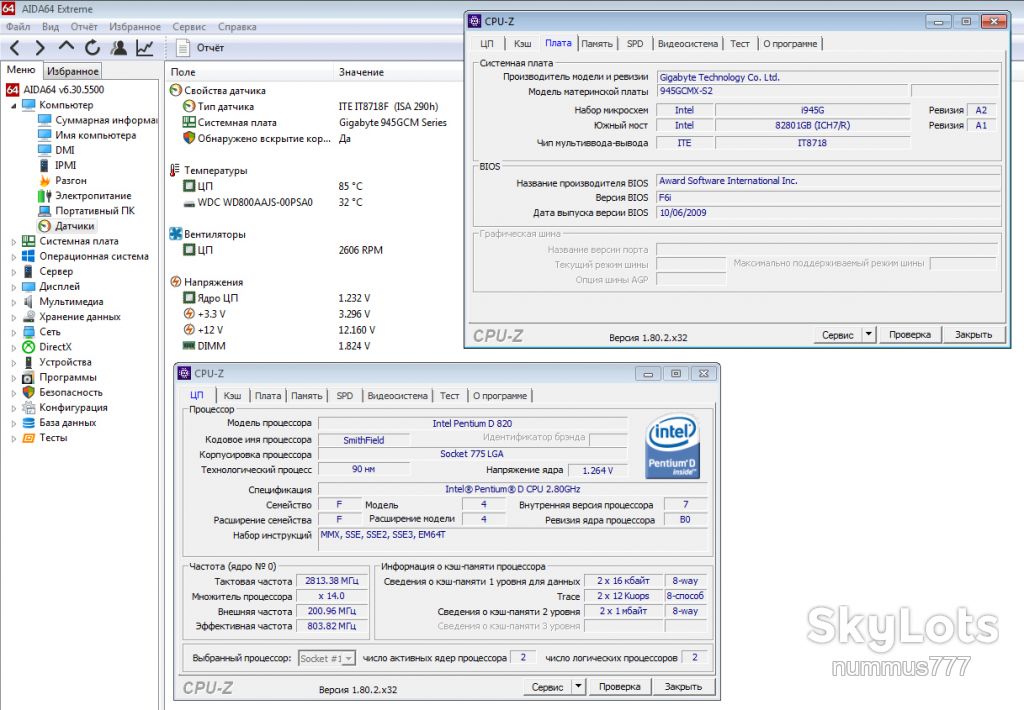Image resolution: width=1024 pixels, height=710 pixels.
Task: Open Портативный ПК tree item
Action: pyautogui.click(x=86, y=210)
